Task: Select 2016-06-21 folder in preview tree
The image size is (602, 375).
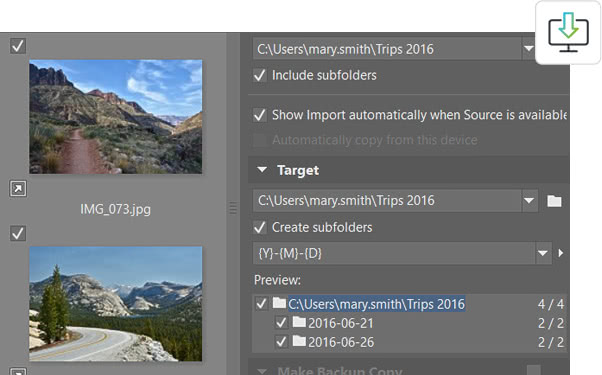Action: (x=341, y=323)
